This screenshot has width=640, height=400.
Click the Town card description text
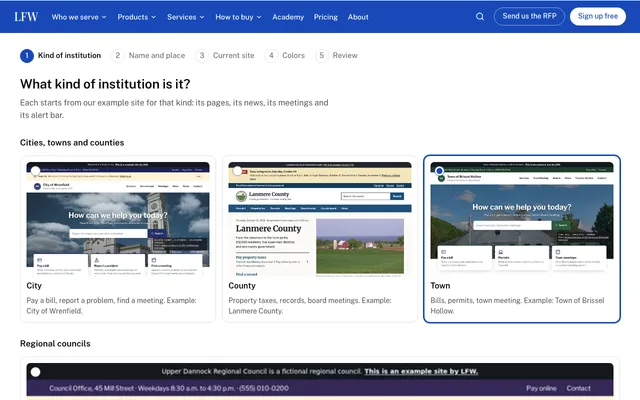pos(517,306)
